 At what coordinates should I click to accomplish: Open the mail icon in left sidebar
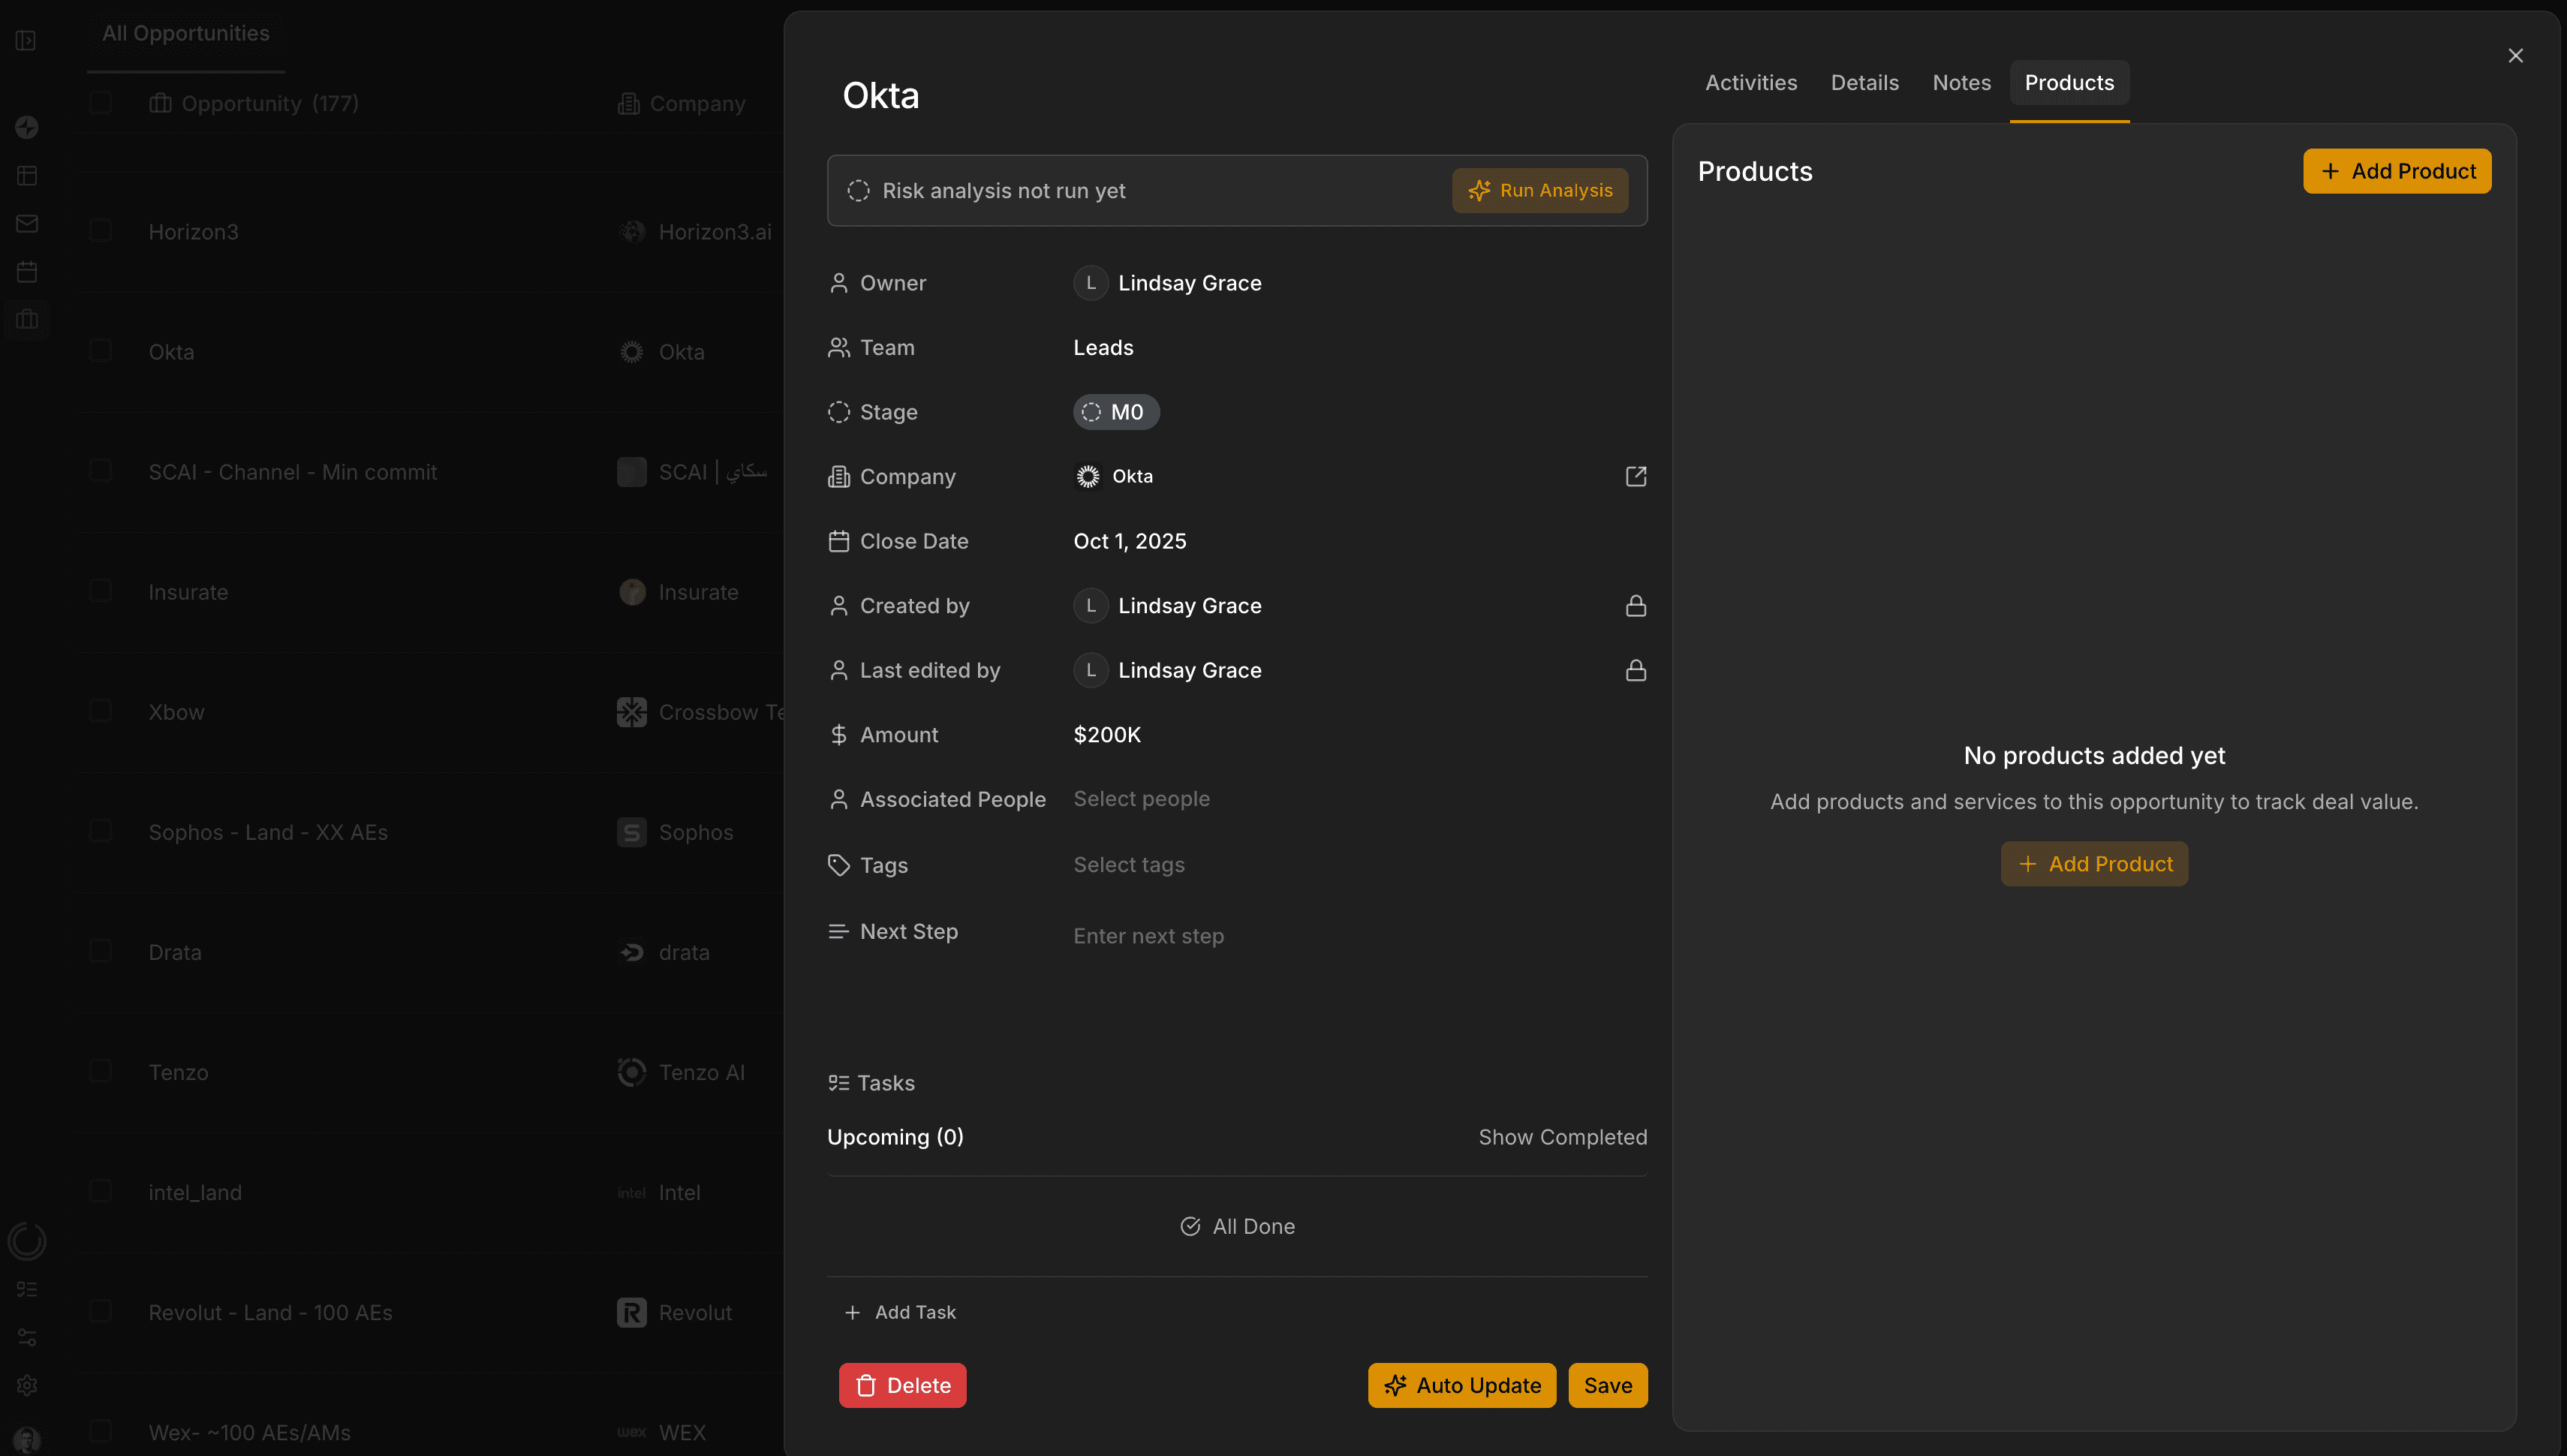tap(27, 224)
